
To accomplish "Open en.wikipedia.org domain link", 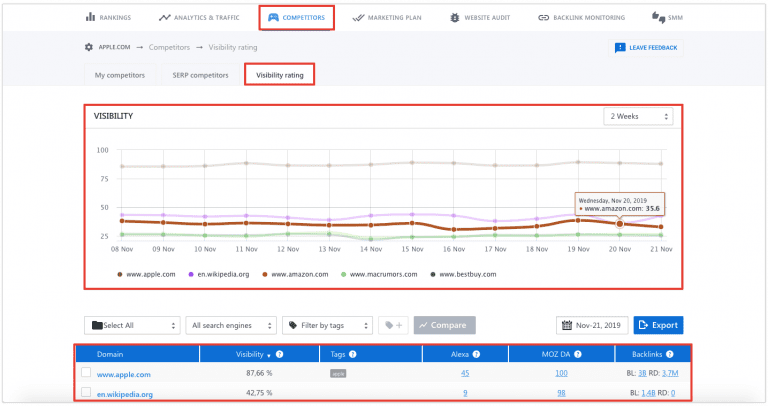I will pos(124,394).
